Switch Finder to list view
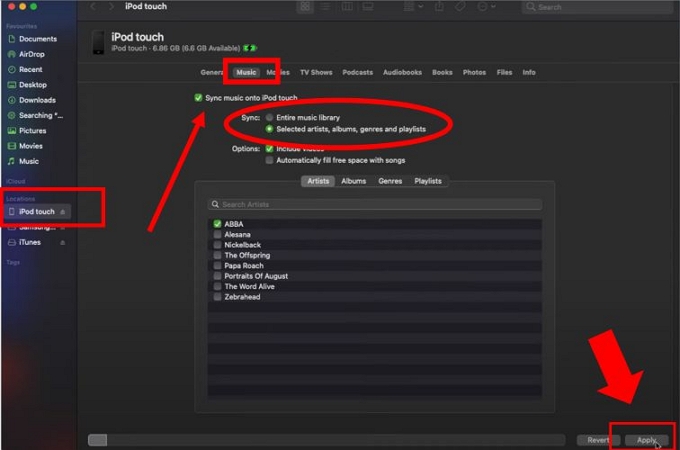The image size is (680, 450). pos(326,7)
